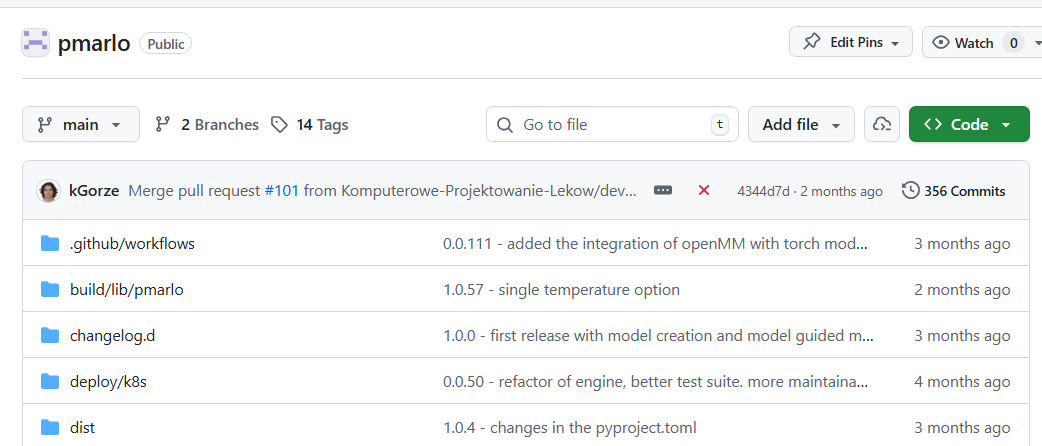
Task: Click the pmarlo repository avatar icon
Action: coord(35,43)
